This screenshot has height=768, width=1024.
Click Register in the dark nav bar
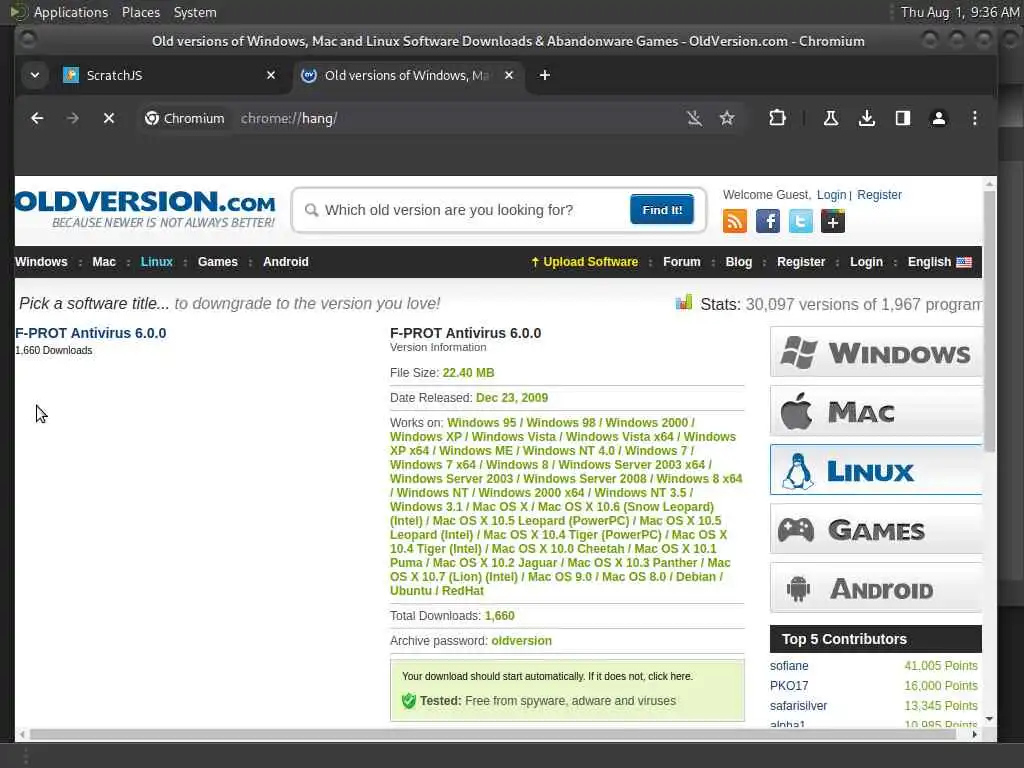801,262
